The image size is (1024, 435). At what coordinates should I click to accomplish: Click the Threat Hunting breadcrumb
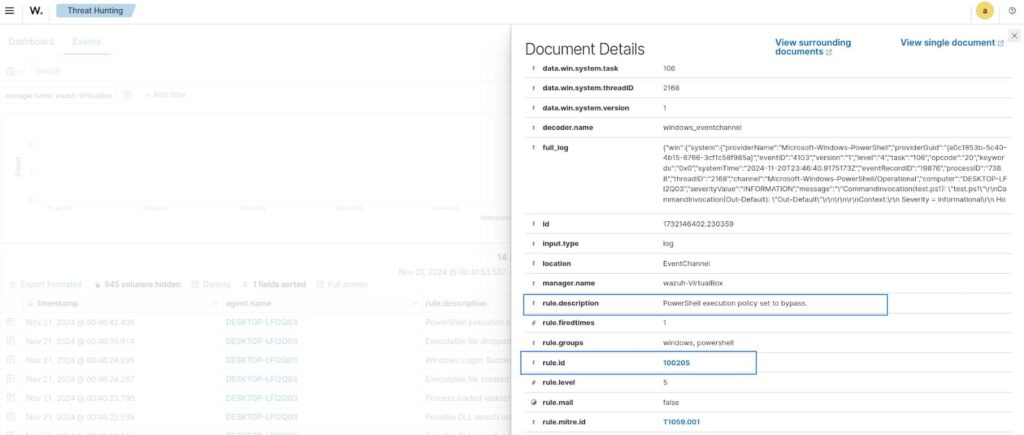94,11
